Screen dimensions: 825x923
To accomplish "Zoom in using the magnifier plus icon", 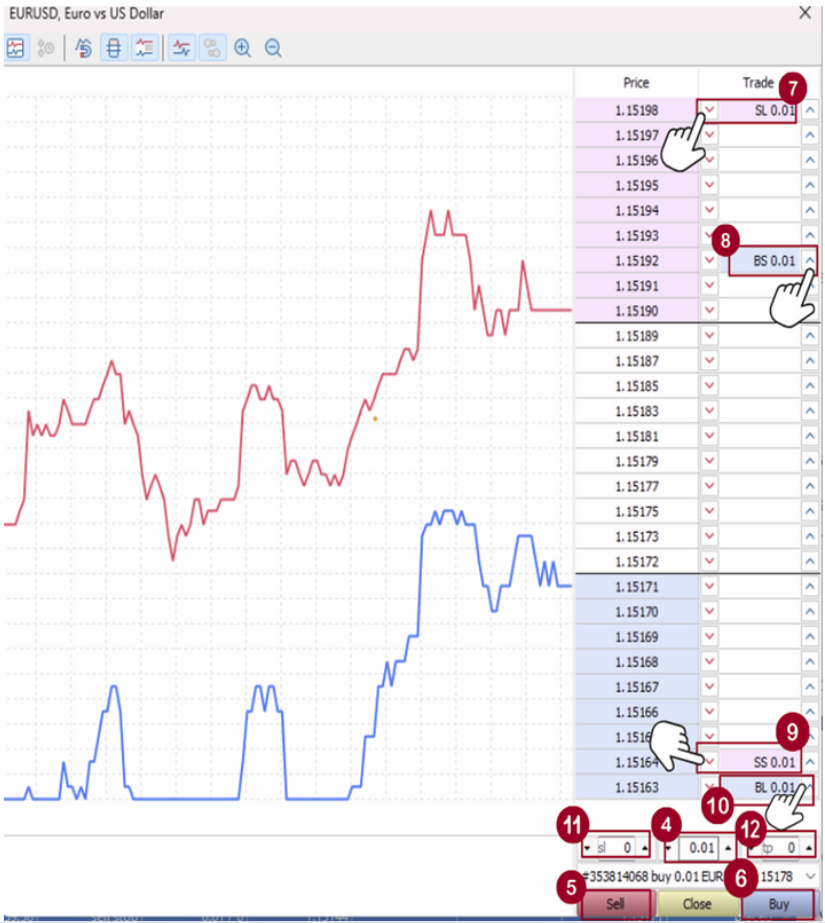I will coord(242,48).
